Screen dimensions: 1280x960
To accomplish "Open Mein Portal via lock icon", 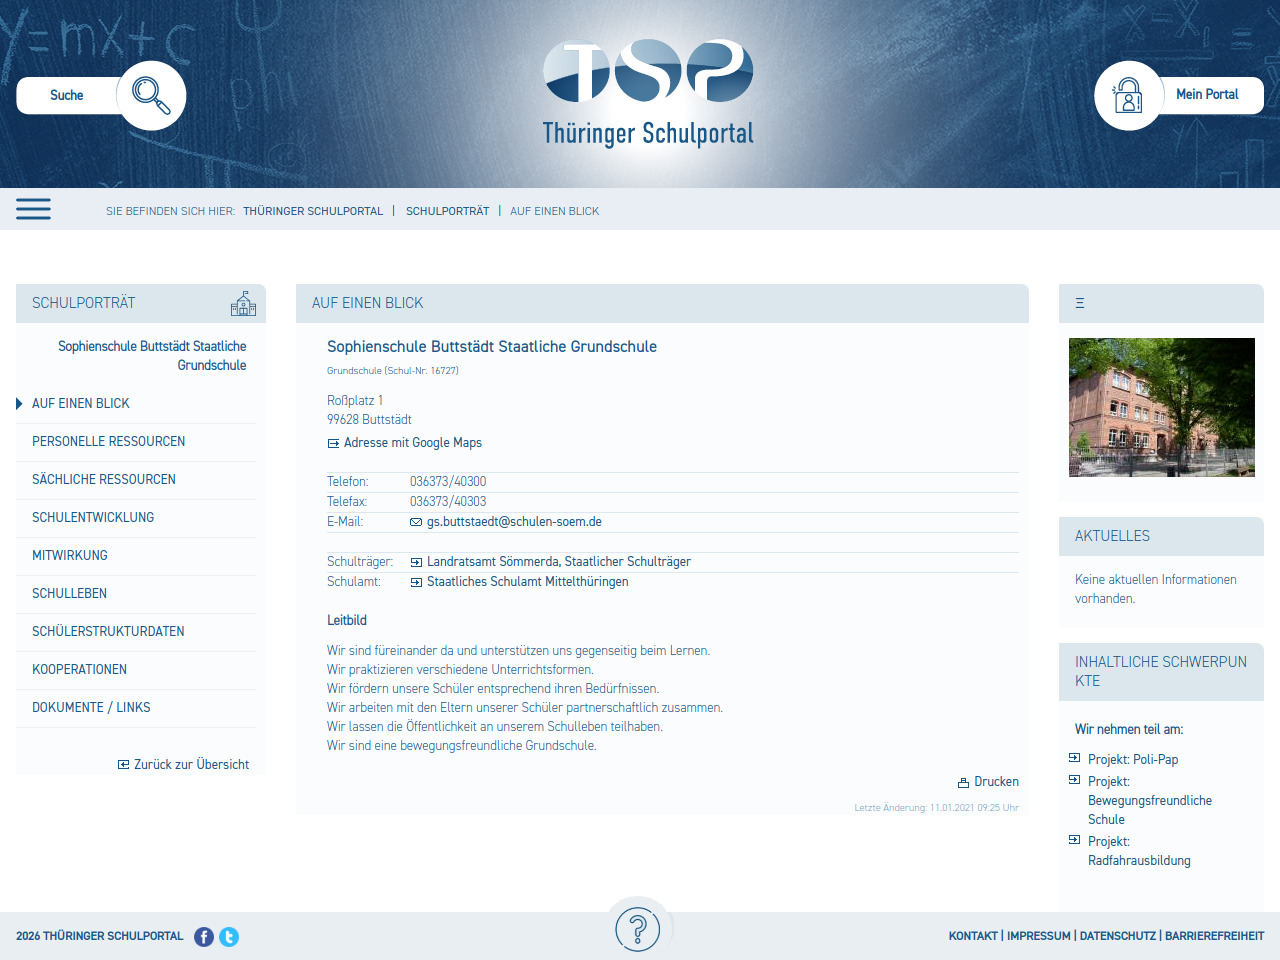I will tap(1128, 96).
